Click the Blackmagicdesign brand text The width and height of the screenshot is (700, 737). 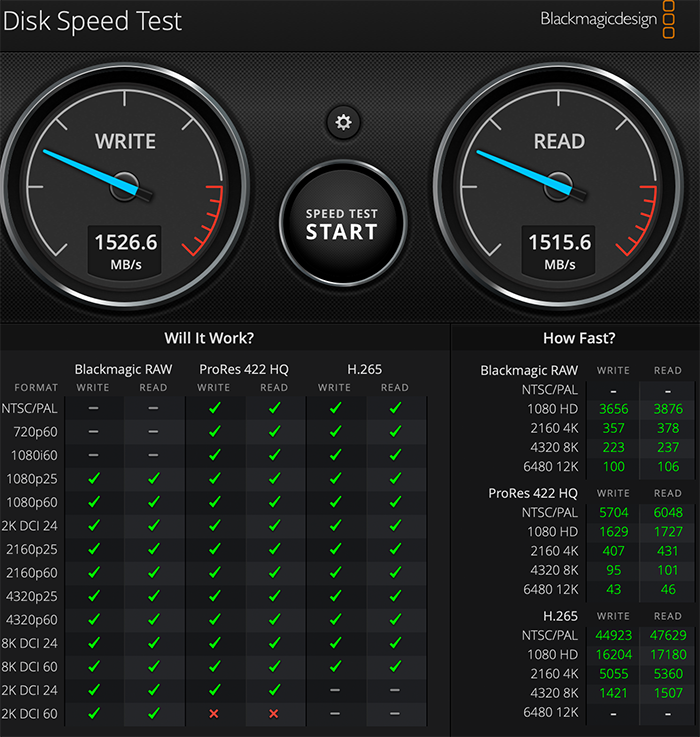coord(598,19)
